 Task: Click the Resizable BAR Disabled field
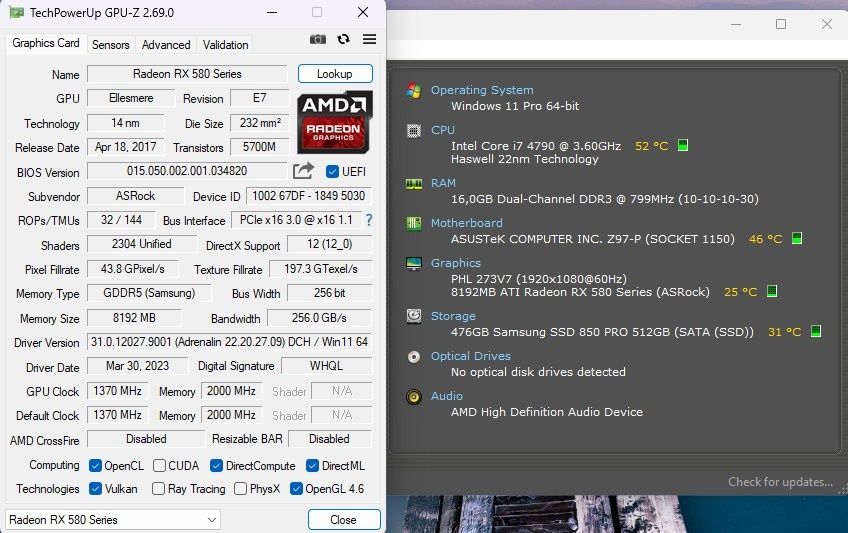coord(329,439)
